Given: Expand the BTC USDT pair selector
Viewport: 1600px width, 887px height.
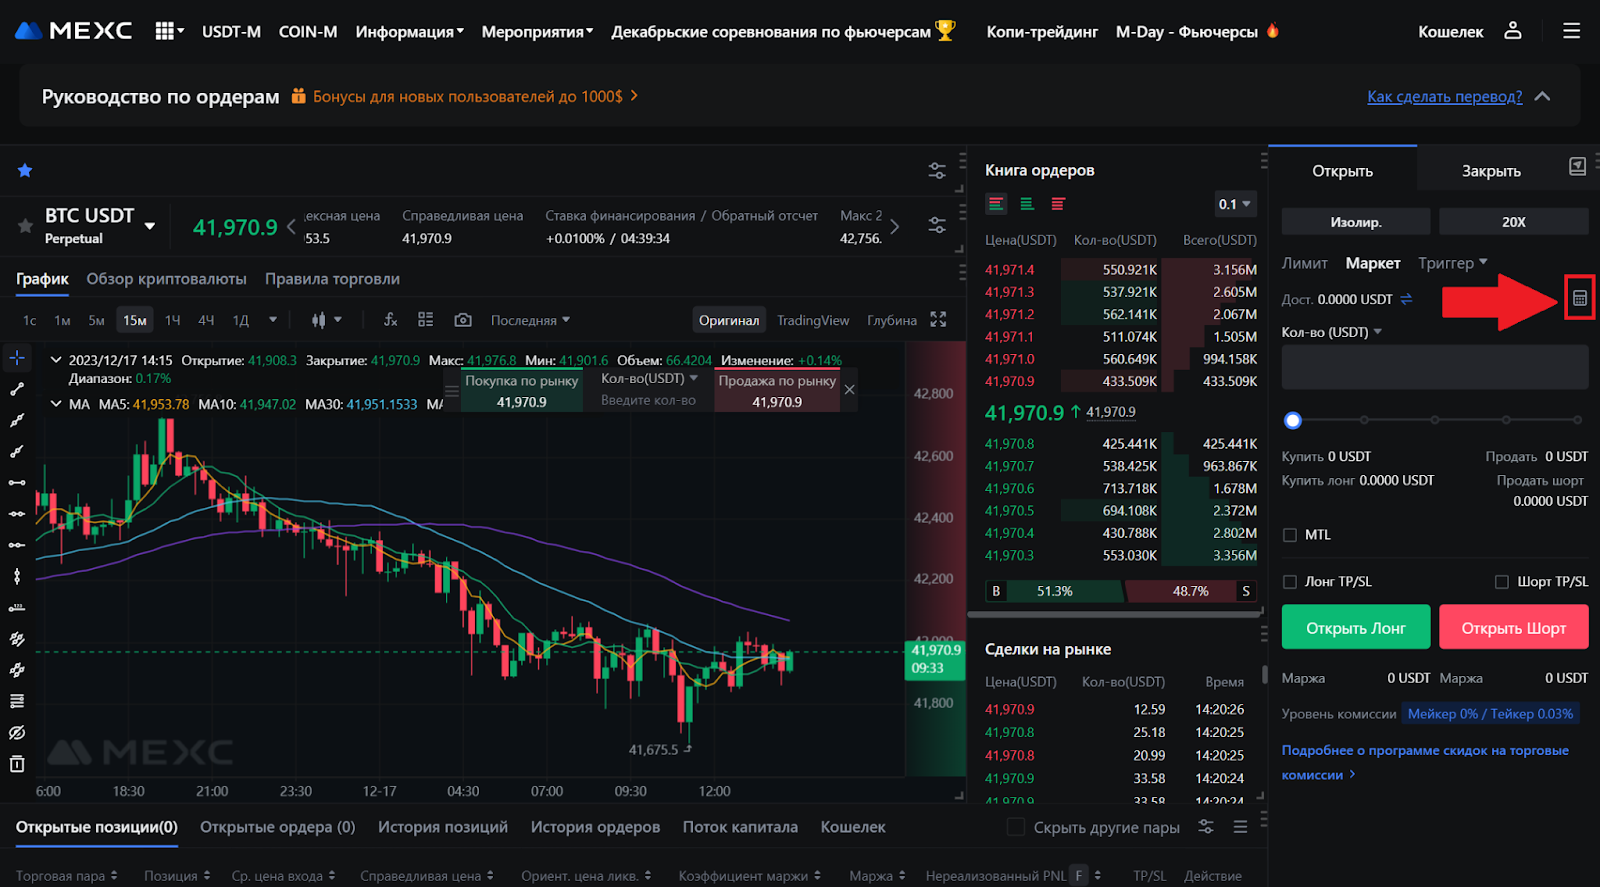Looking at the screenshot, I should [x=150, y=226].
